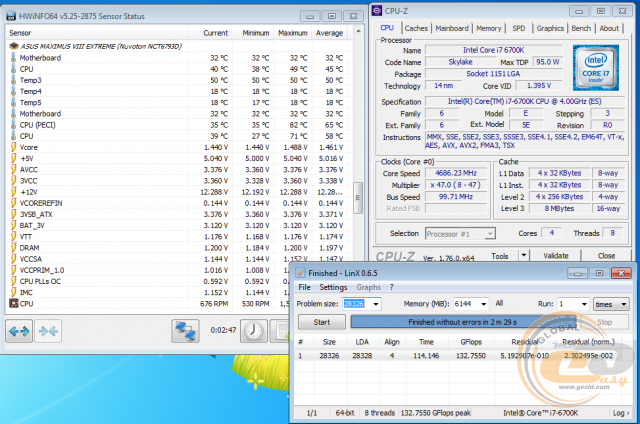The height and width of the screenshot is (424, 640).
Task: Open the Run count dropdown in LinX
Action: pyautogui.click(x=584, y=304)
